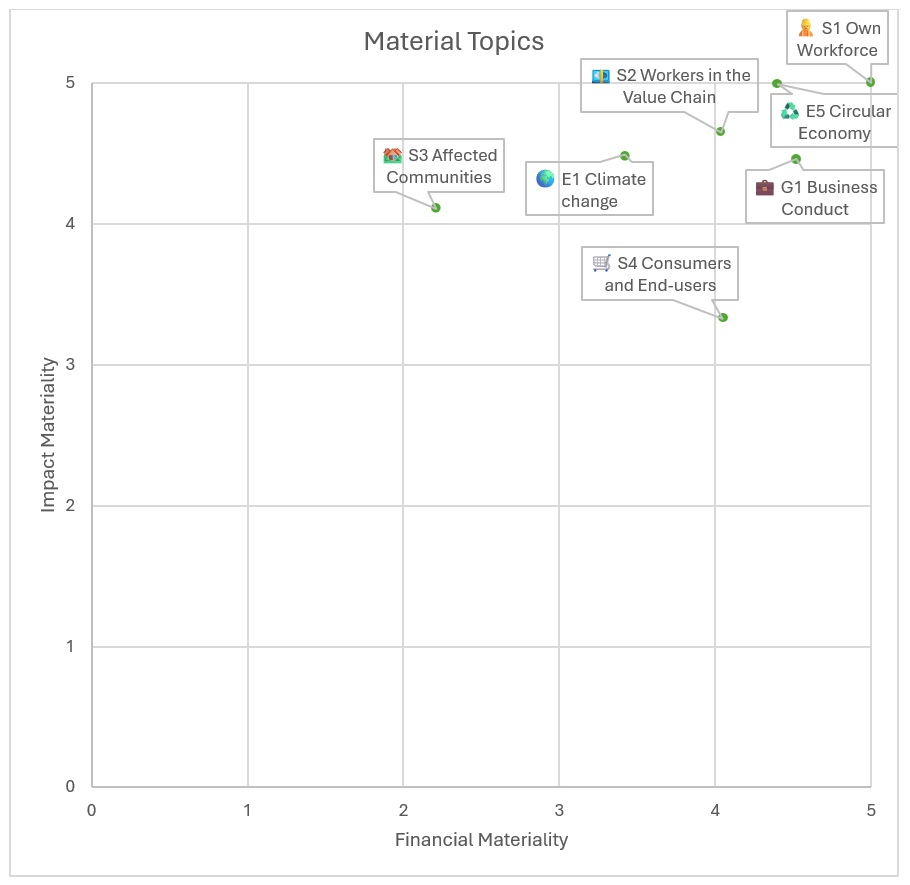Click the Financial Materiality horizontal axis title
Image resolution: width=910 pixels, height=885 pixels.
481,839
